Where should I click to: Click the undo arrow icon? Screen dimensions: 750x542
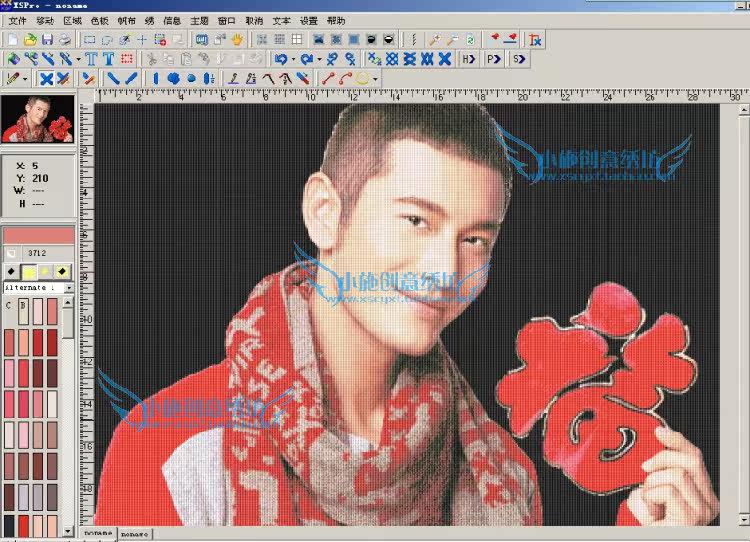280,59
